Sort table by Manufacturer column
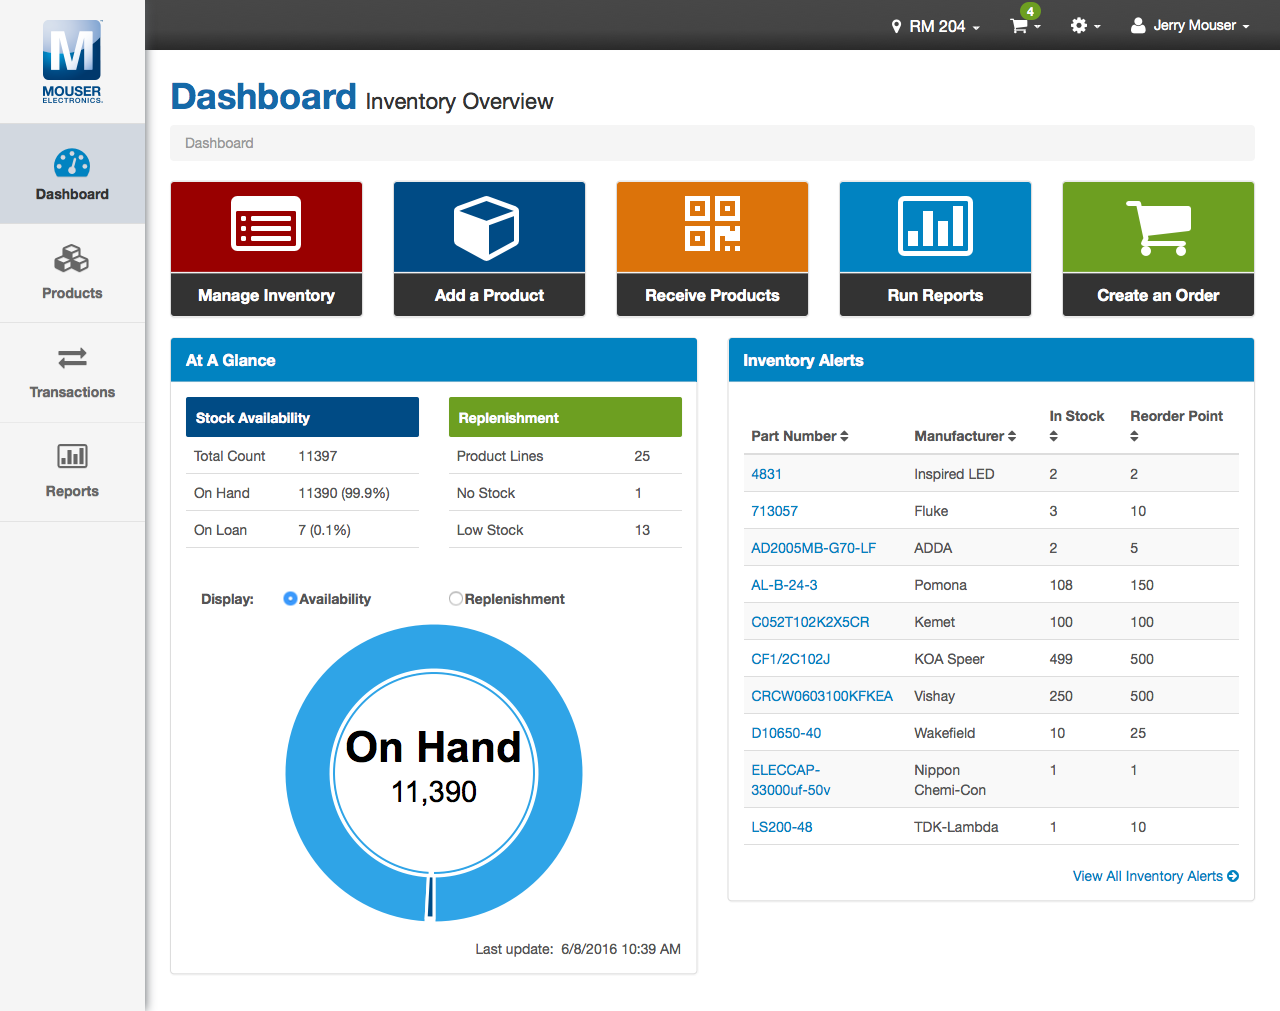Image resolution: width=1280 pixels, height=1011 pixels. [964, 436]
